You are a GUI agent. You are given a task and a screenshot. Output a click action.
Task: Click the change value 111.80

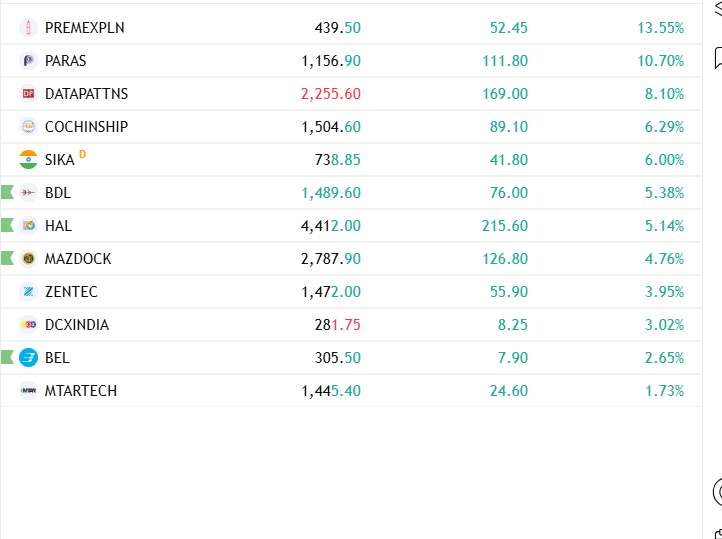point(505,61)
